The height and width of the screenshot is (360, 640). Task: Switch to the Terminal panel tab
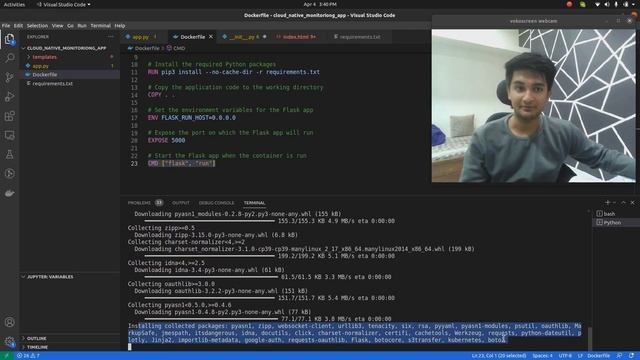click(254, 203)
